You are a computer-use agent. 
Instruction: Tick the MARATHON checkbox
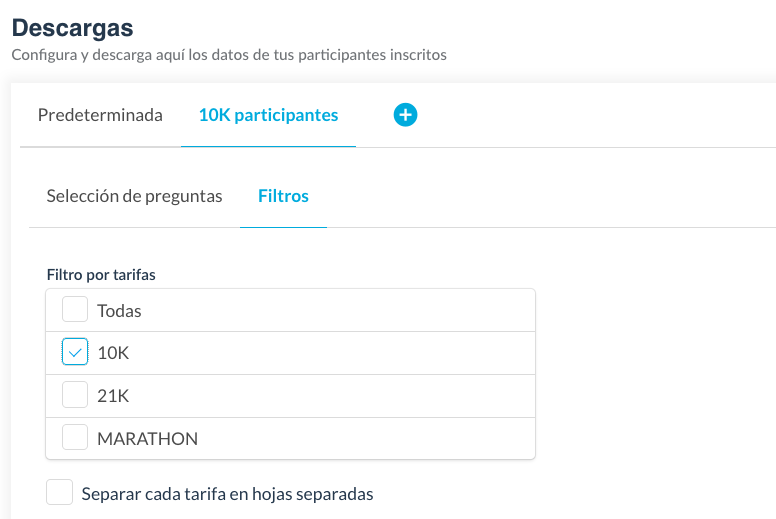[x=75, y=438]
